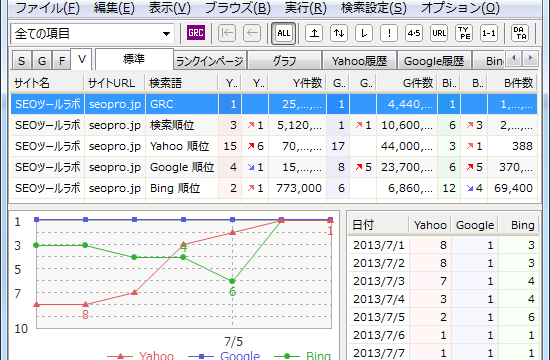
Task: Switch to the Google履歴 tab
Action: (x=434, y=61)
